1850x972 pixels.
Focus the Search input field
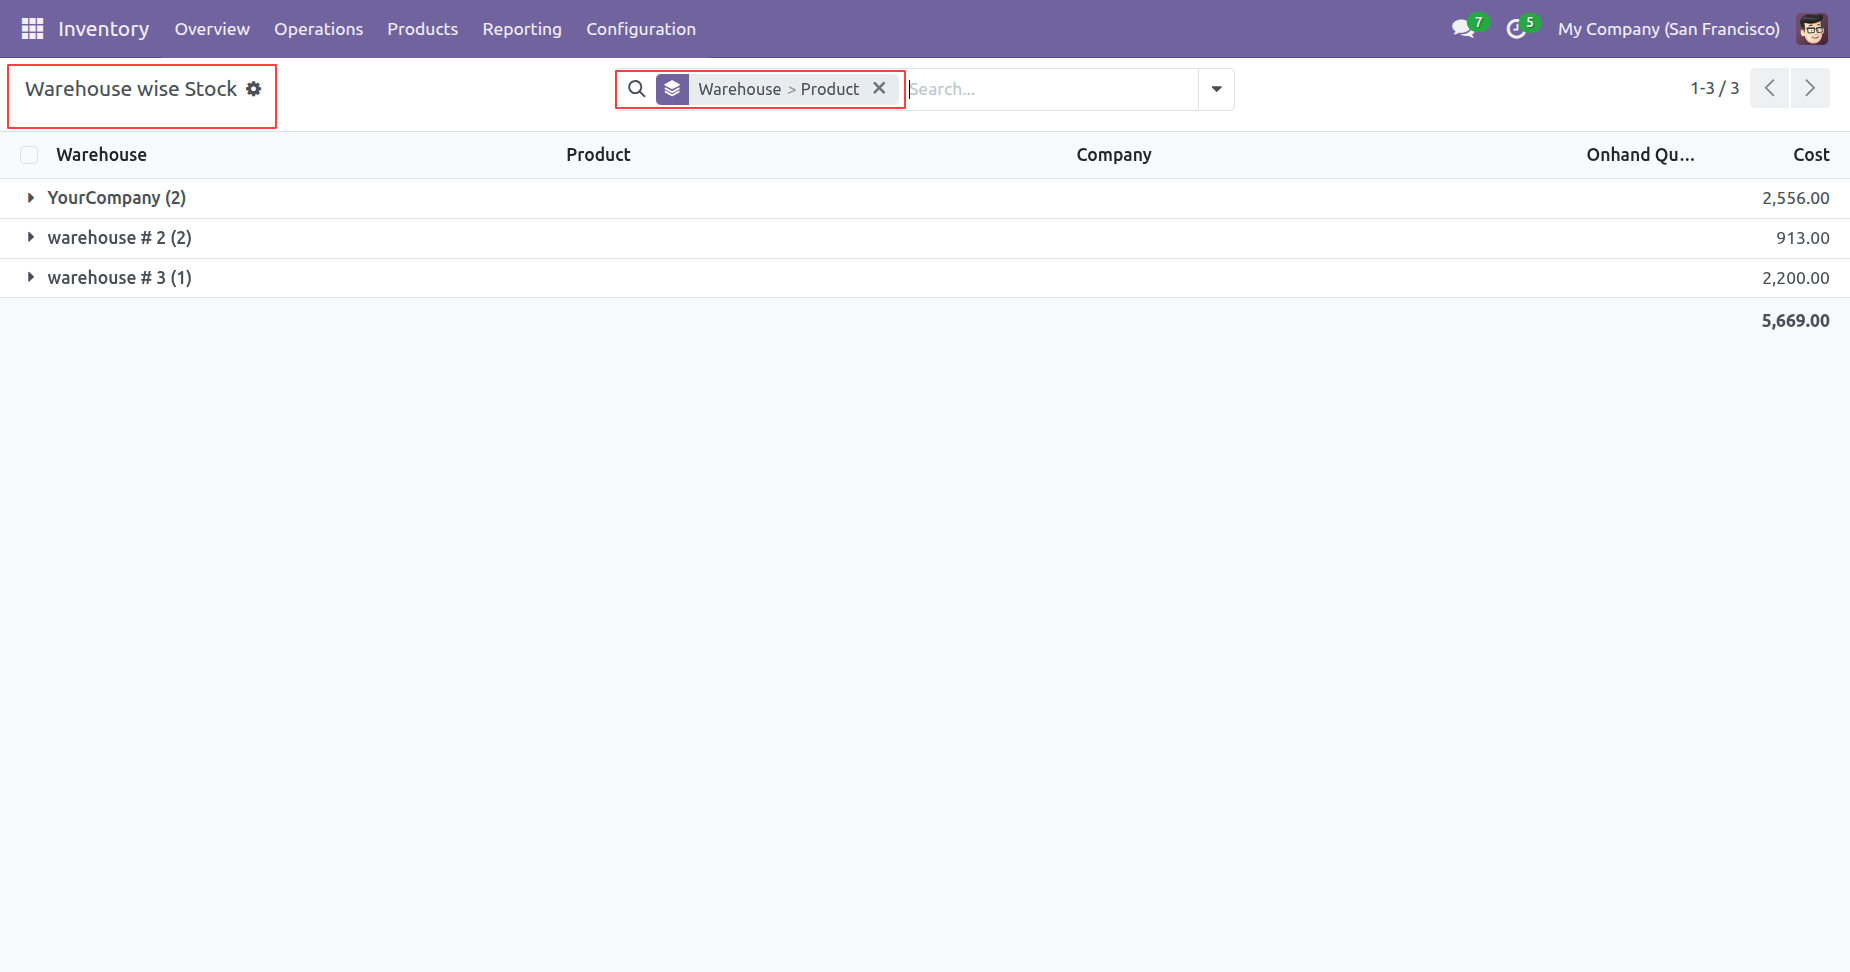[x=1052, y=89]
